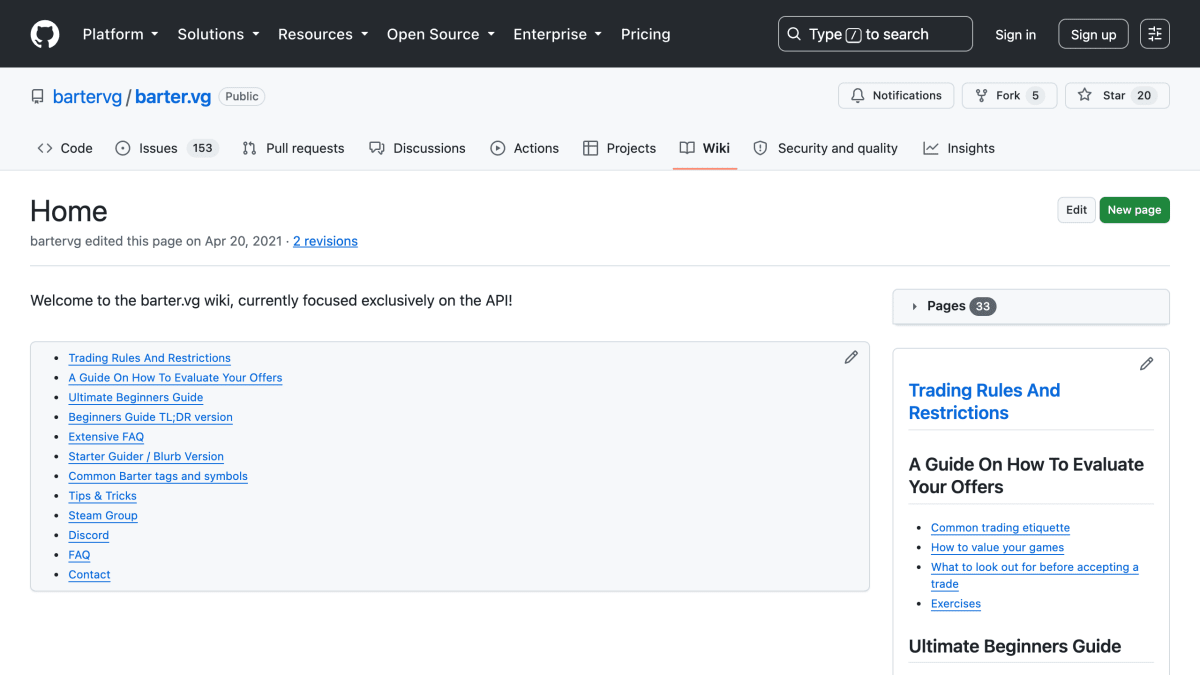Click the Star count 20

click(1144, 96)
